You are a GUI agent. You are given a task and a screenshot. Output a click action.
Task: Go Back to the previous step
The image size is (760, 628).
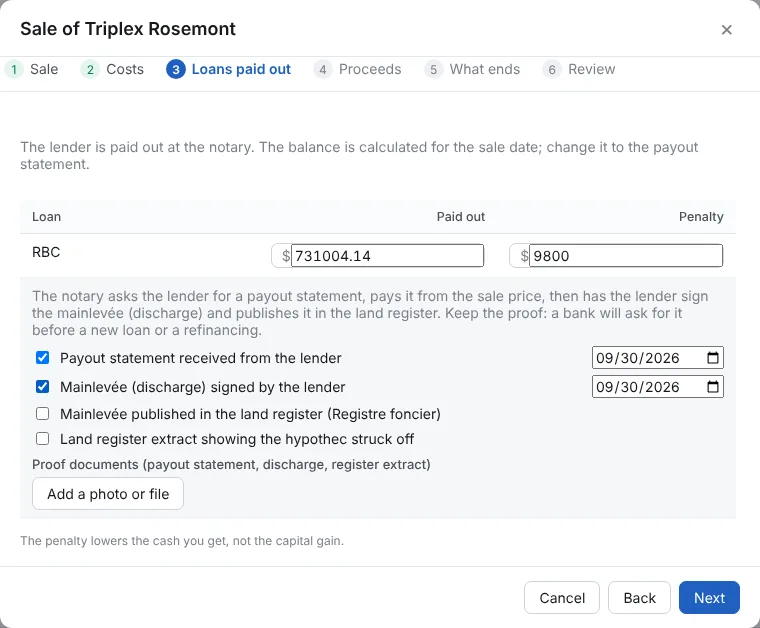tap(639, 597)
